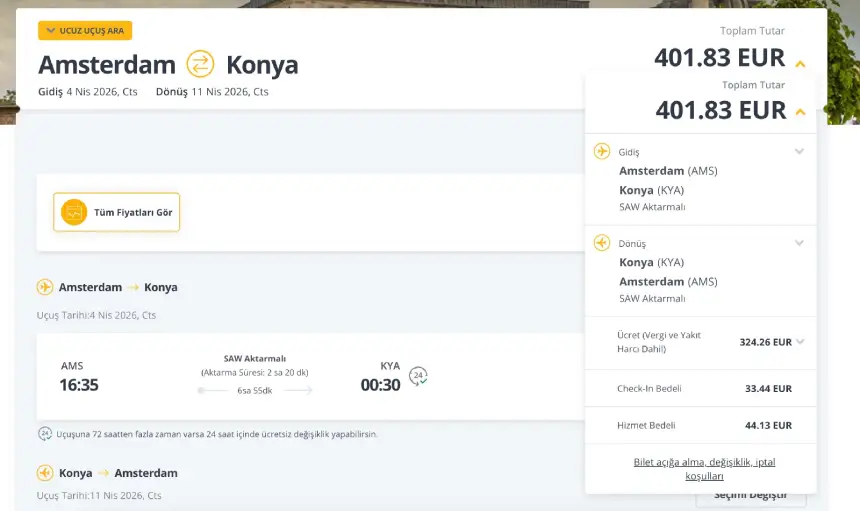Screen dimensions: 860x511
Task: Click the Seçimi Değiştir button
Action: coord(751,495)
